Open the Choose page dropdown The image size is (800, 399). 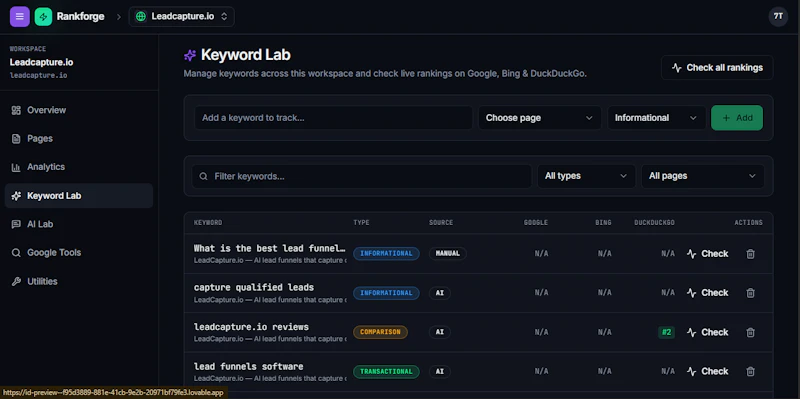pos(539,118)
